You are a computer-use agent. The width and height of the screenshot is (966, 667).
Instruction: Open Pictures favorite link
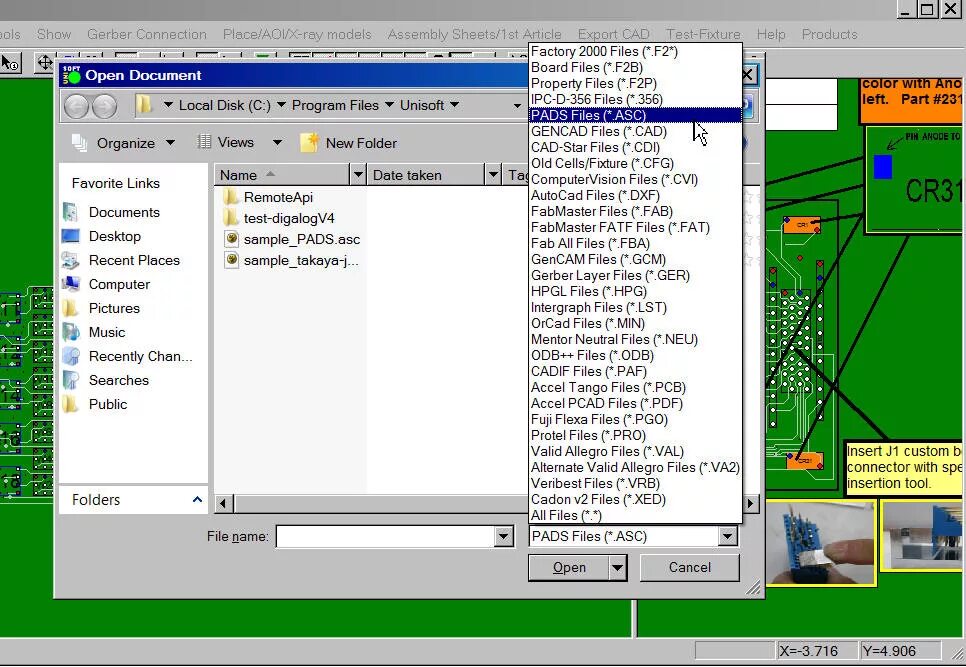(x=114, y=309)
